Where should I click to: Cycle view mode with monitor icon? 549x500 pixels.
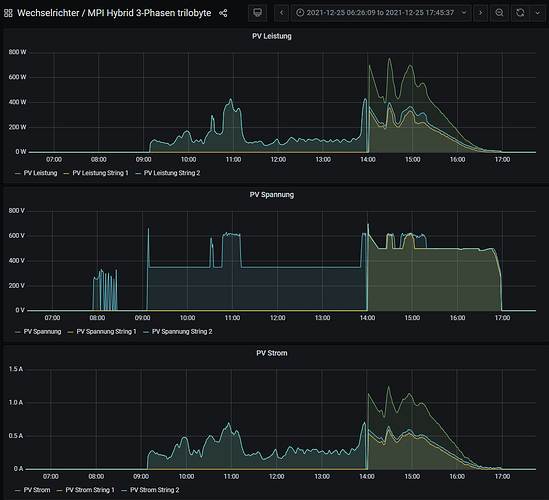[x=257, y=13]
